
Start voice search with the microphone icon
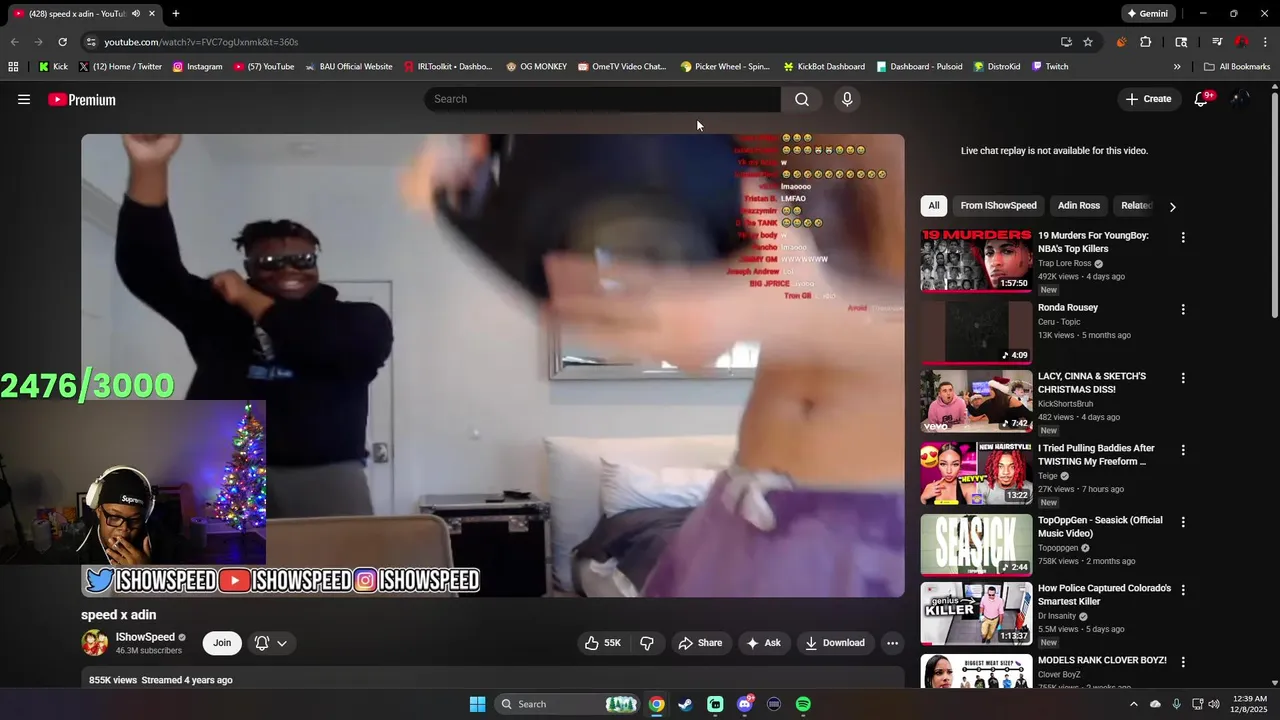point(847,99)
